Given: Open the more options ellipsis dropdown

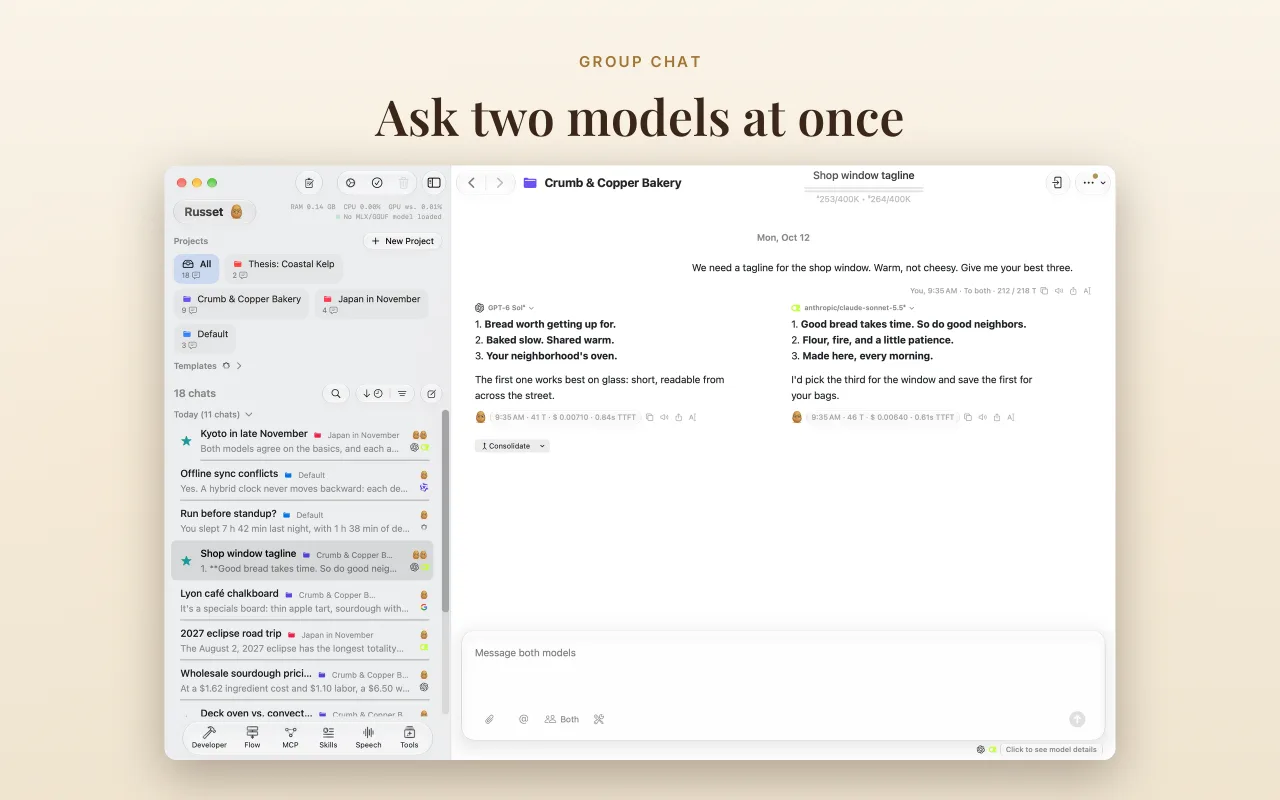Looking at the screenshot, I should (x=1092, y=183).
